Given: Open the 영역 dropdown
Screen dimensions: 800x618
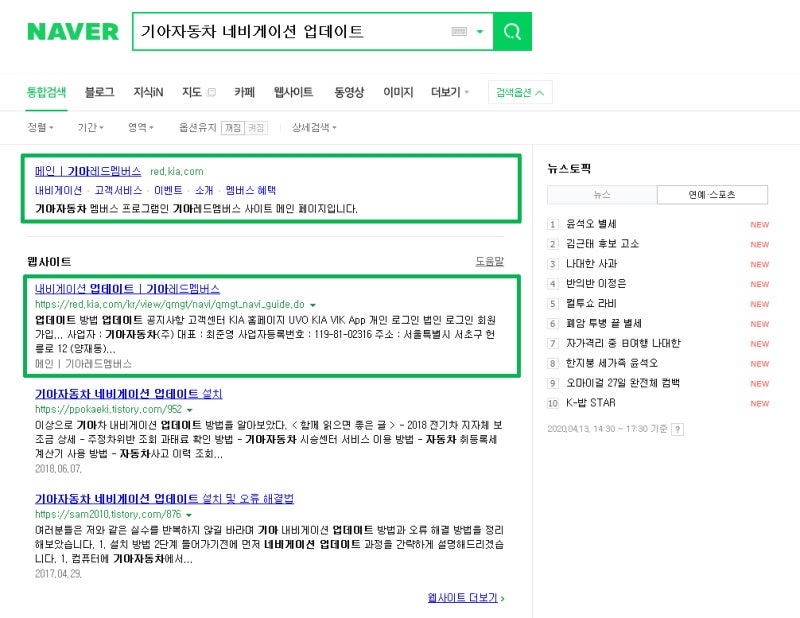Looking at the screenshot, I should click(140, 128).
